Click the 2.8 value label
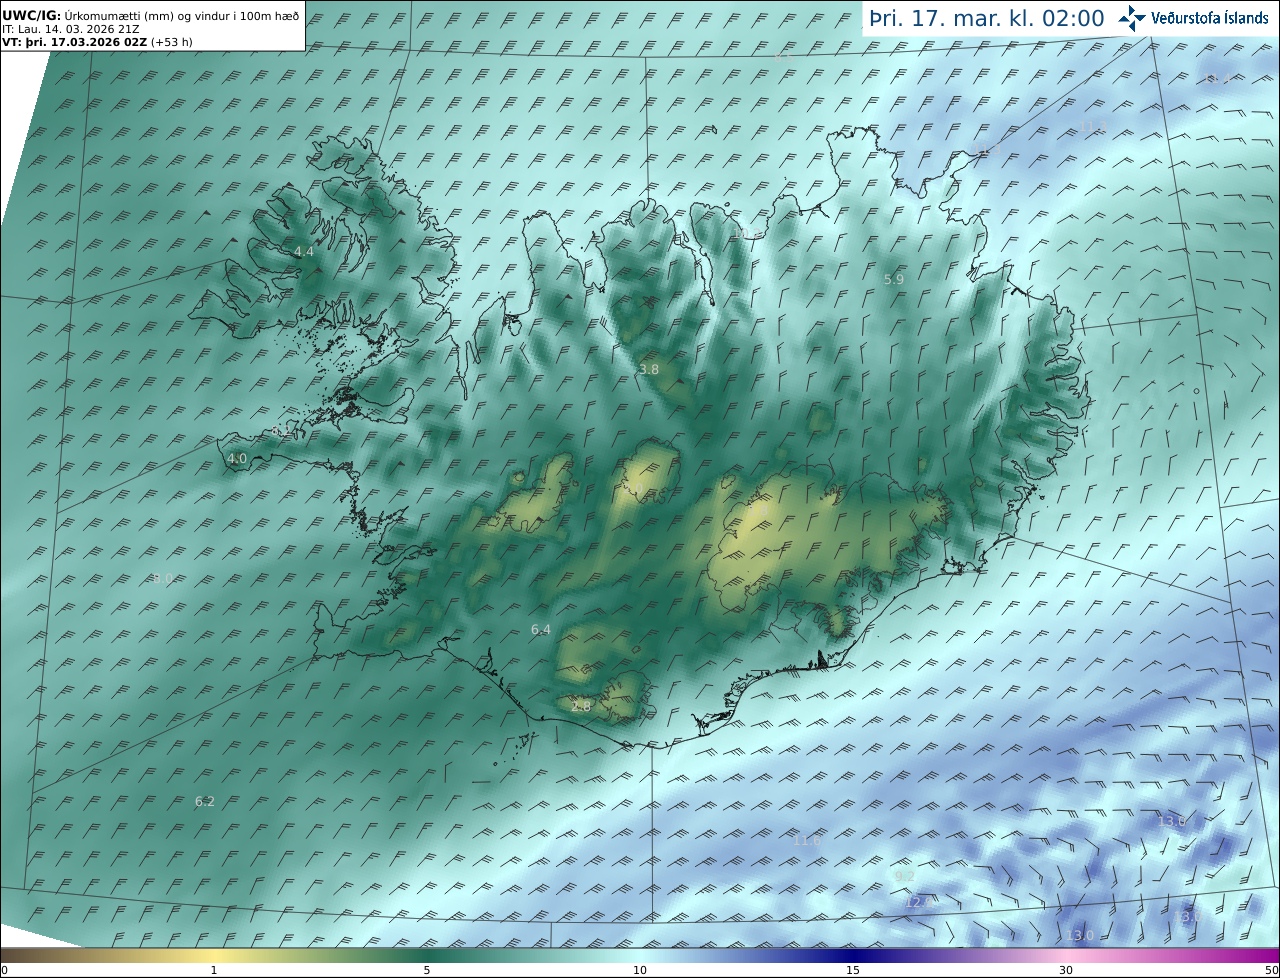 pos(581,706)
